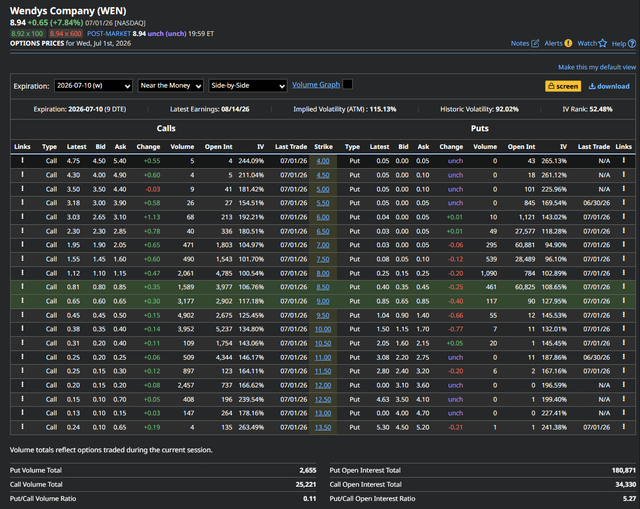Click the 8.94 x 600 ask quote
Screen dimensions: 640x509
coord(66,34)
